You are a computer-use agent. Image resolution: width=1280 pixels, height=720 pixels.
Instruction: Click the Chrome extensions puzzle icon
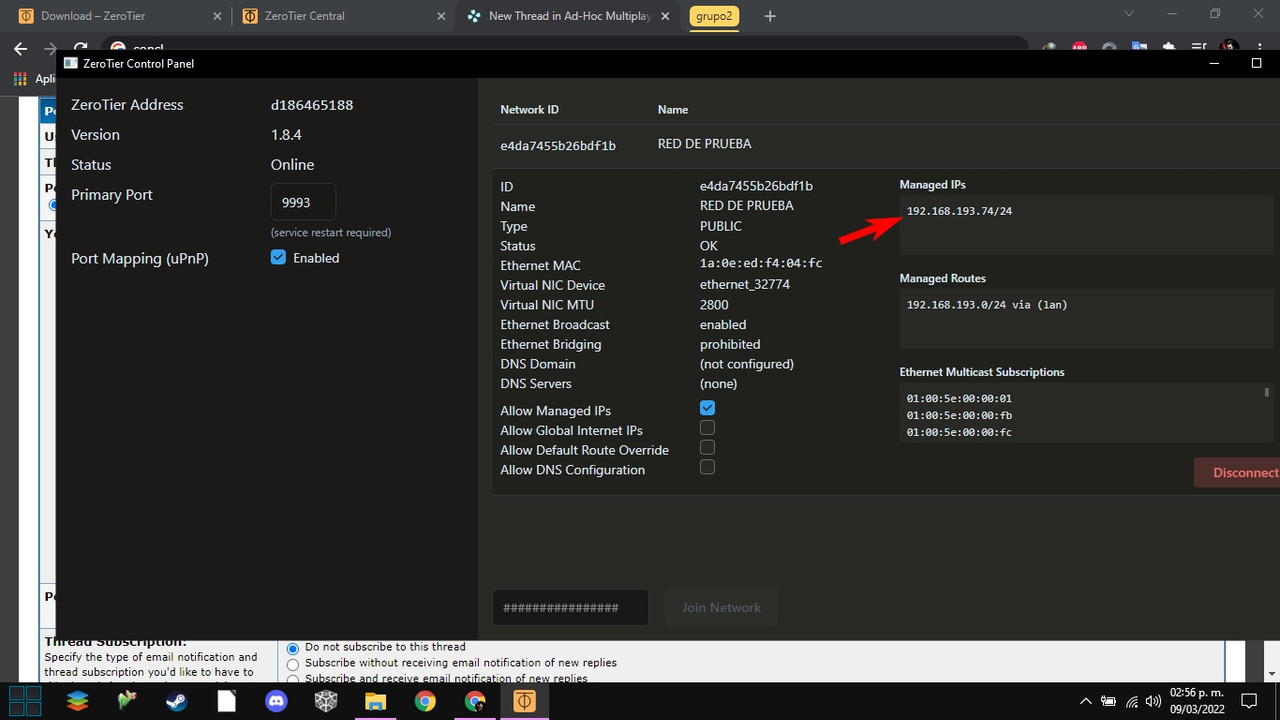pyautogui.click(x=1169, y=48)
